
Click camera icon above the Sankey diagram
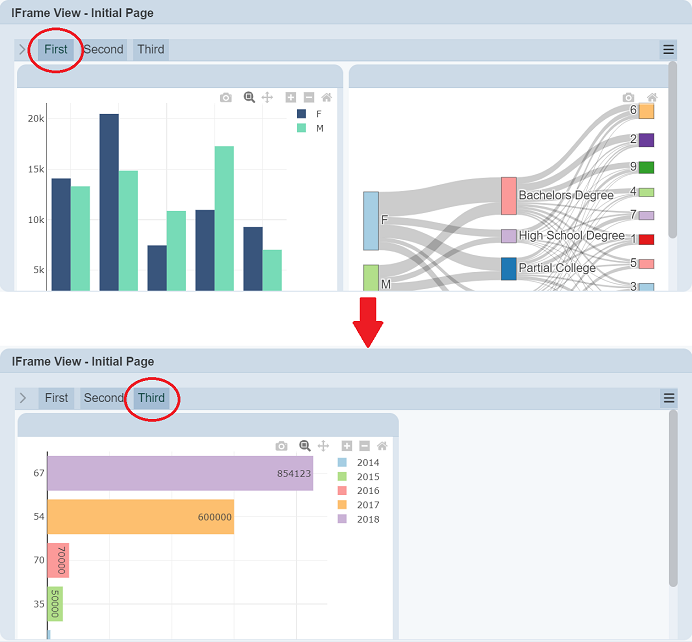tap(628, 97)
